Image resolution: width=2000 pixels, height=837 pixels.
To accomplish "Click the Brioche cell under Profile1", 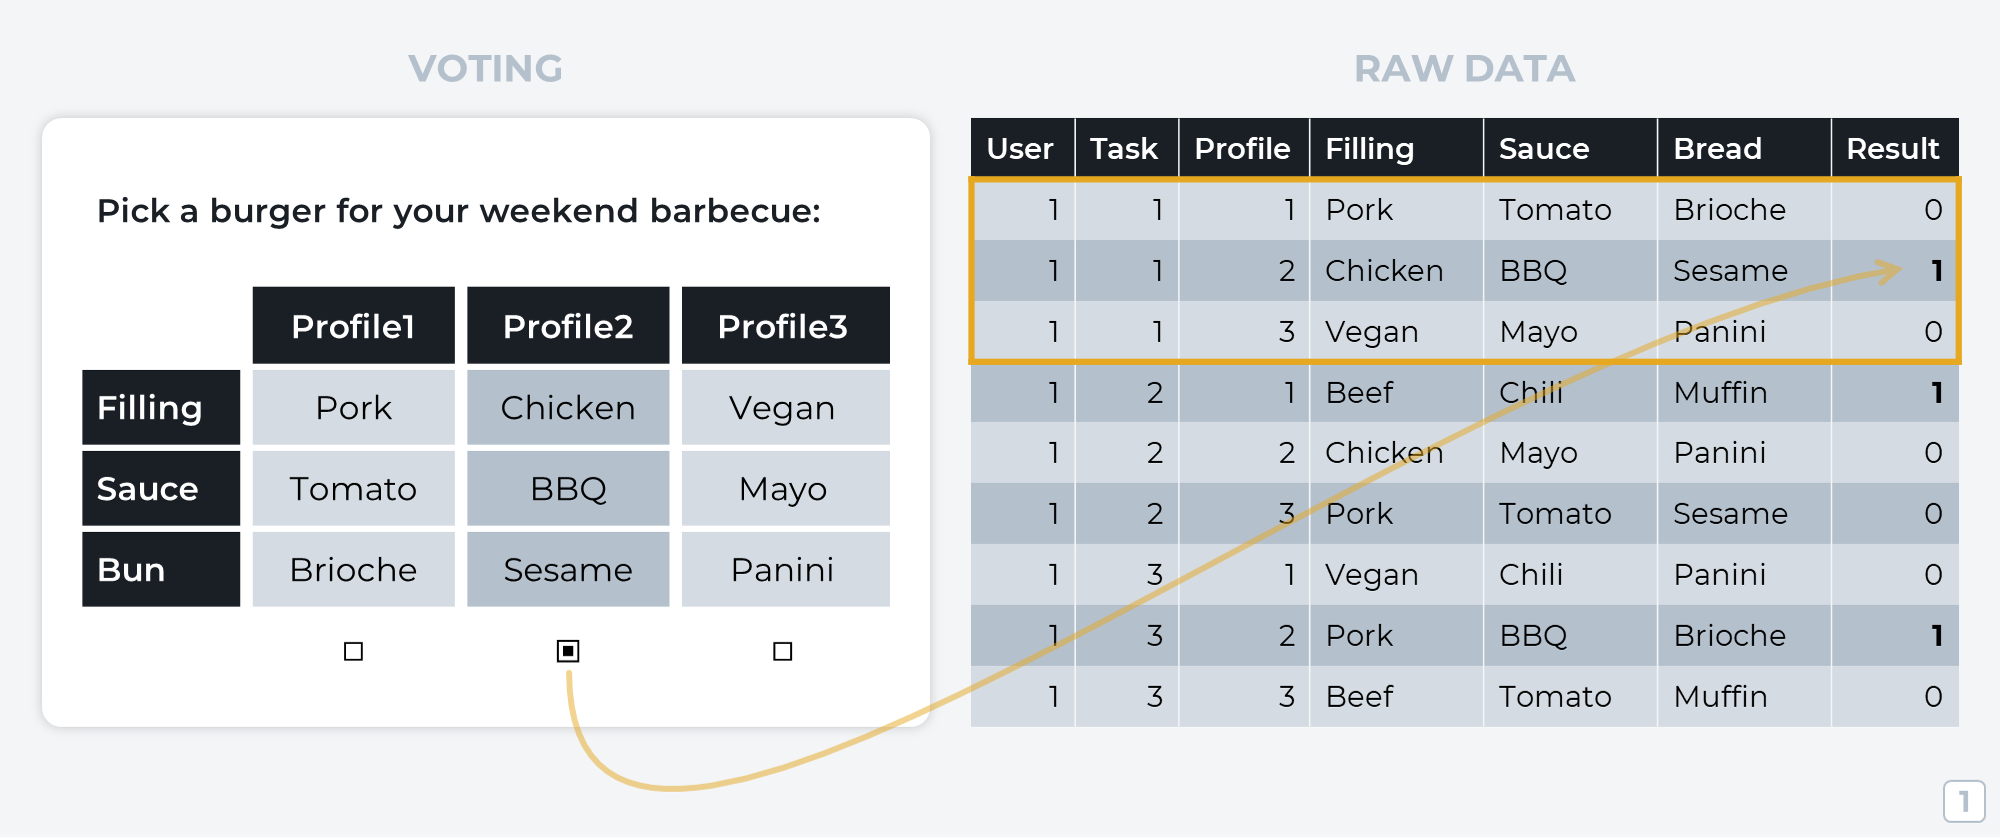I will click(353, 569).
